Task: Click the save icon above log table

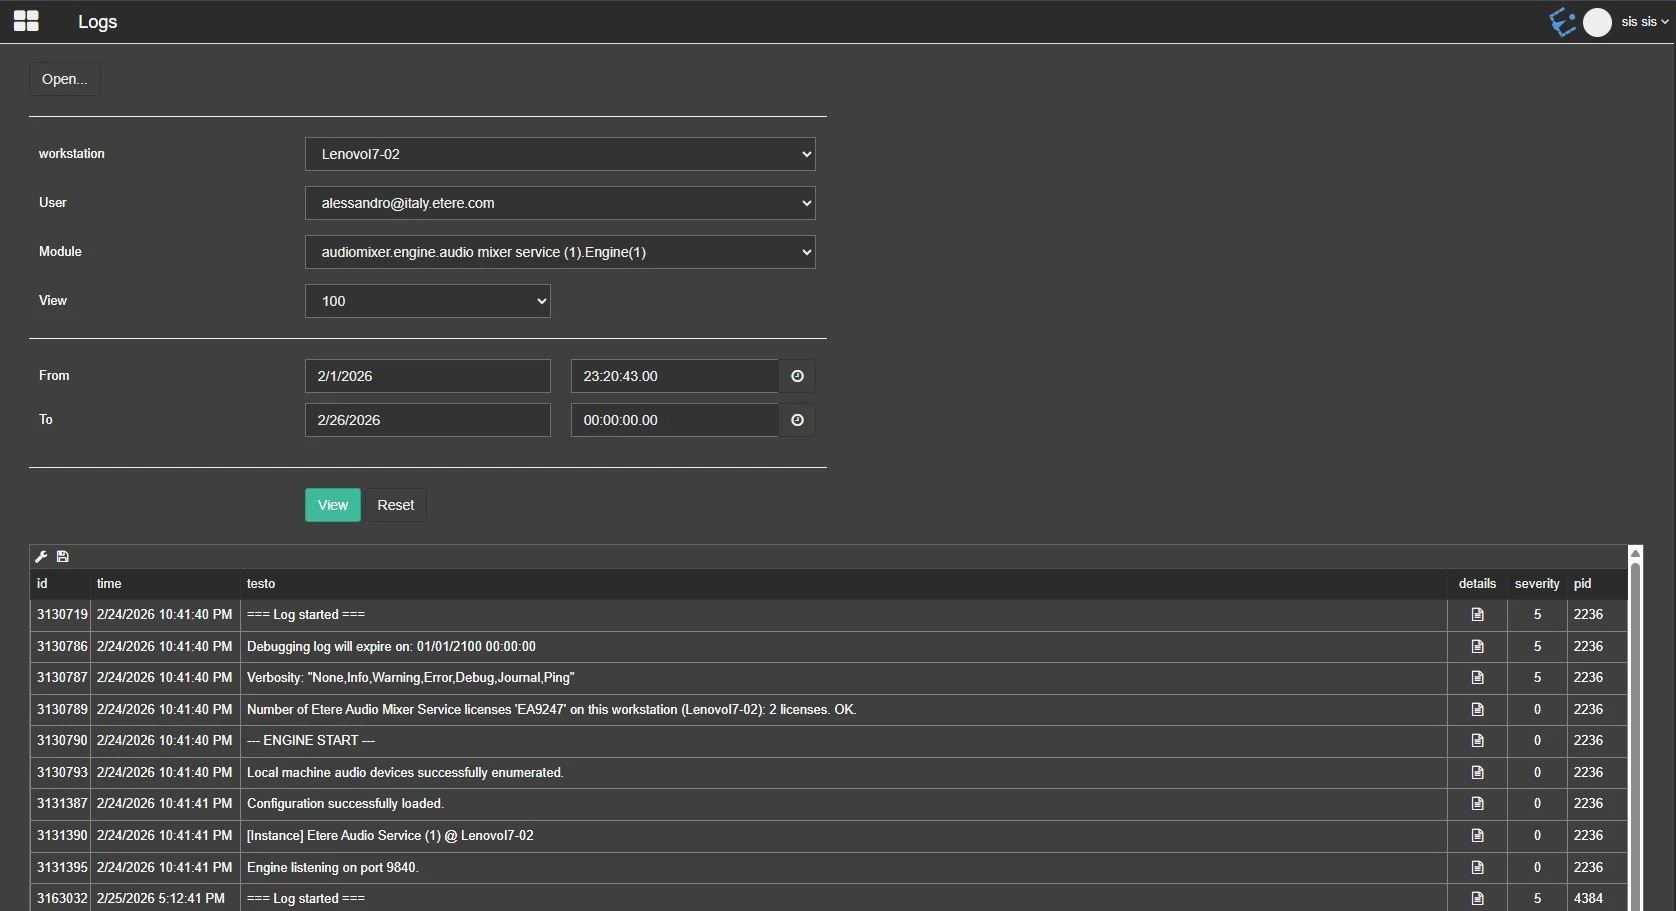Action: (63, 557)
